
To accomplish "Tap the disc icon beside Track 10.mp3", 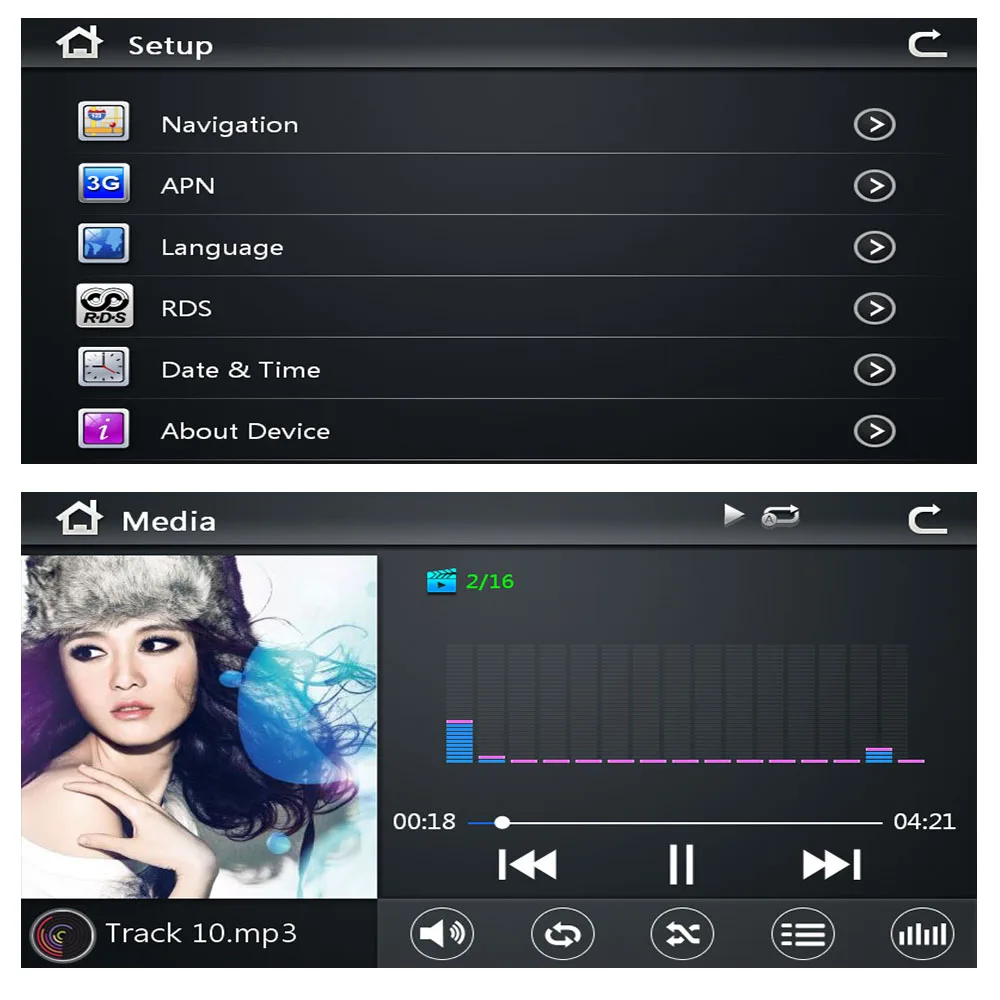I will coord(62,935).
